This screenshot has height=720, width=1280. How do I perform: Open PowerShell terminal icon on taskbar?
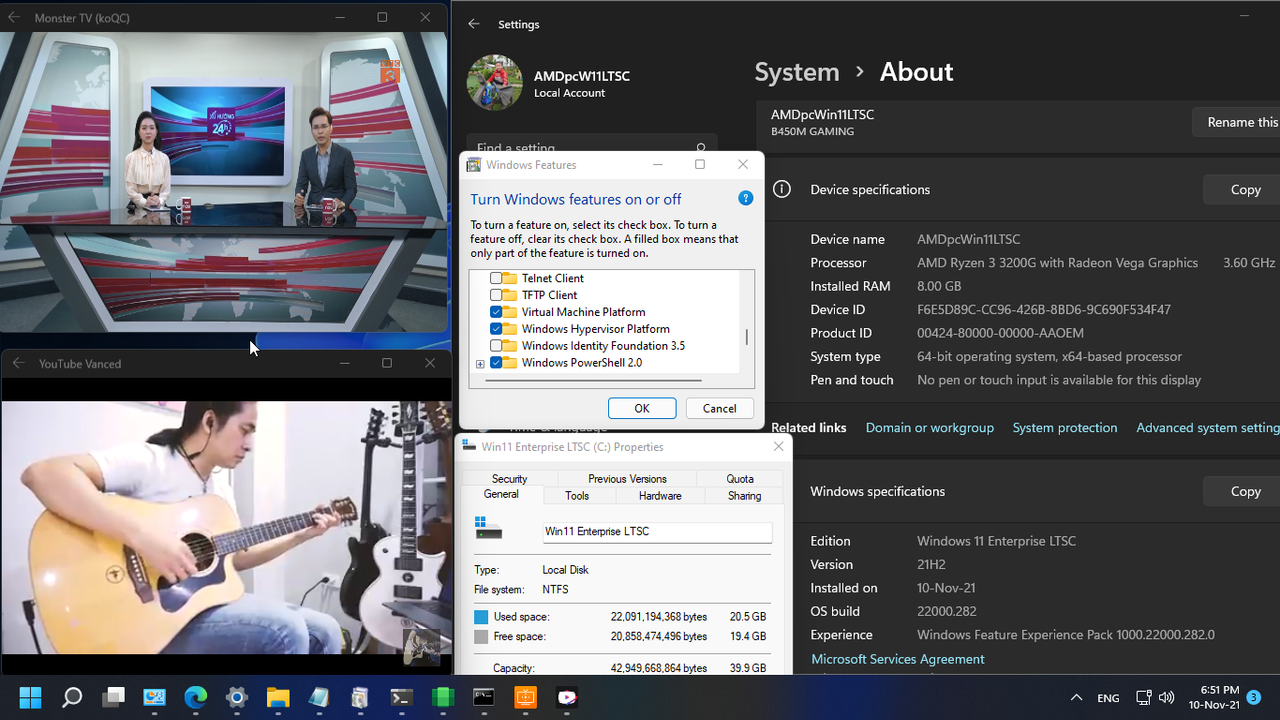click(401, 697)
